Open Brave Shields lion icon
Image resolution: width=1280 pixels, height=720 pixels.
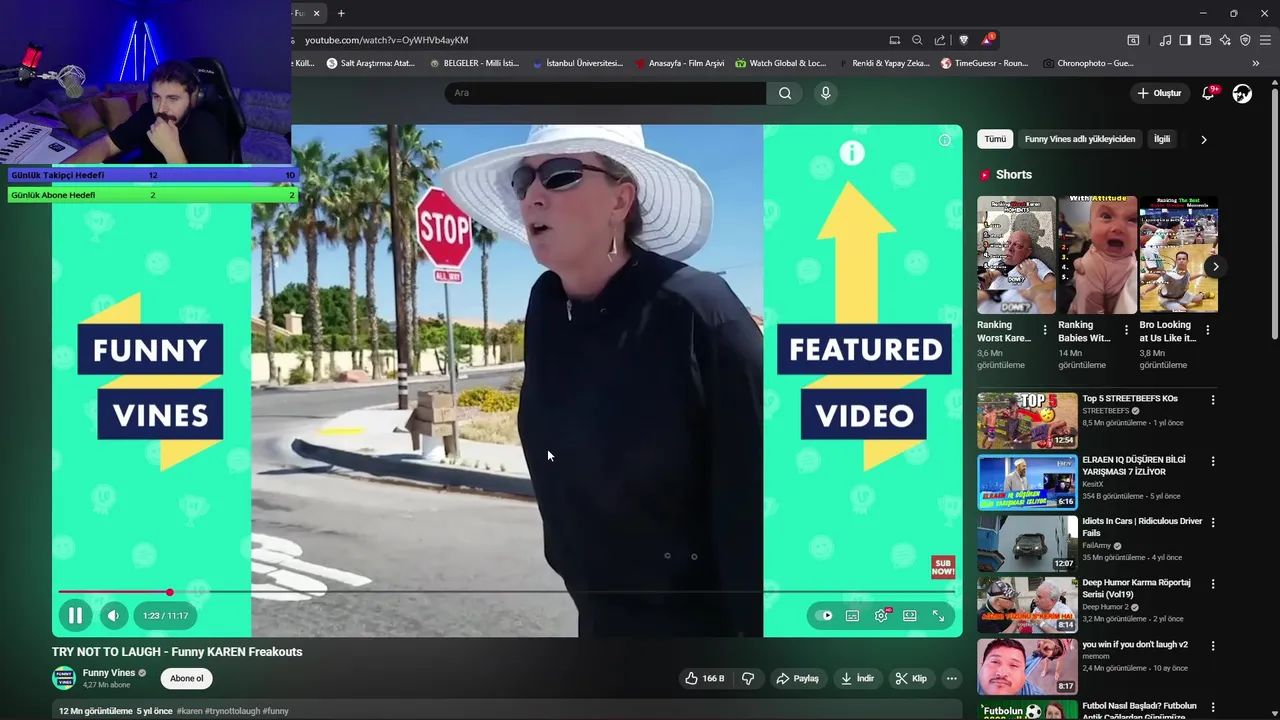click(x=964, y=40)
